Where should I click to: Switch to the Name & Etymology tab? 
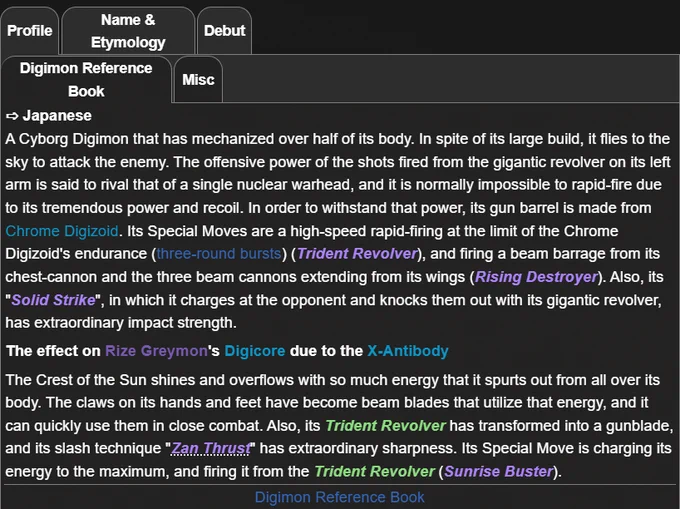tap(128, 31)
